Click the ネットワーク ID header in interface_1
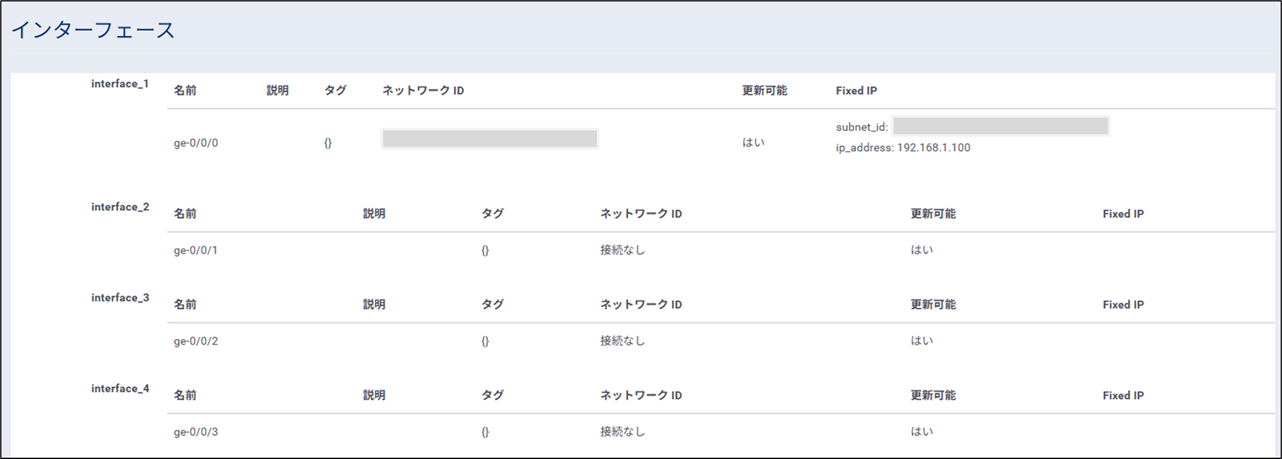This screenshot has width=1282, height=459. tap(423, 91)
